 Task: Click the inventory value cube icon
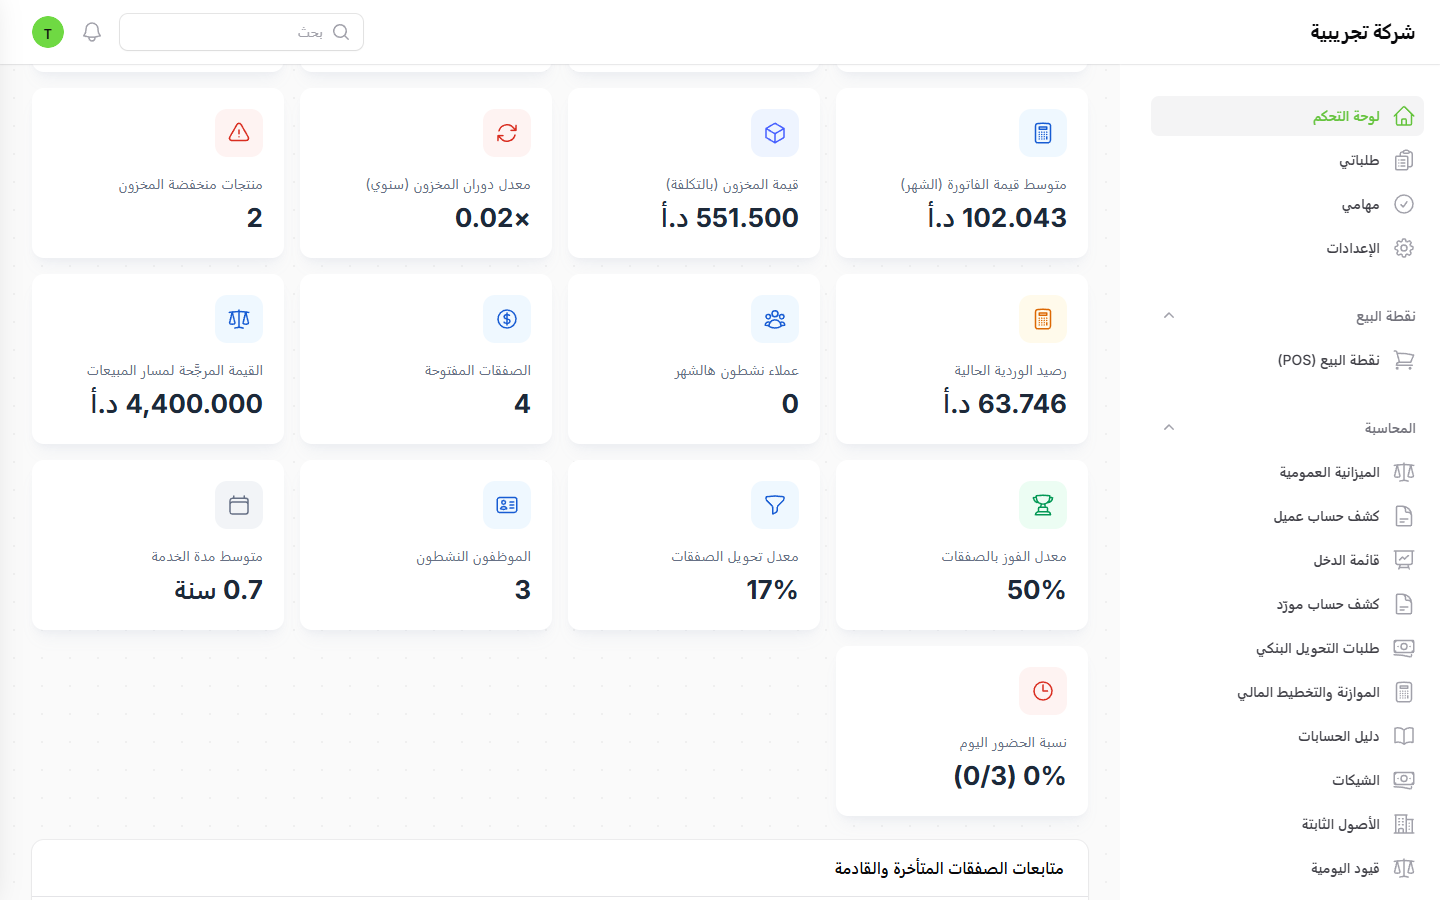(x=775, y=133)
